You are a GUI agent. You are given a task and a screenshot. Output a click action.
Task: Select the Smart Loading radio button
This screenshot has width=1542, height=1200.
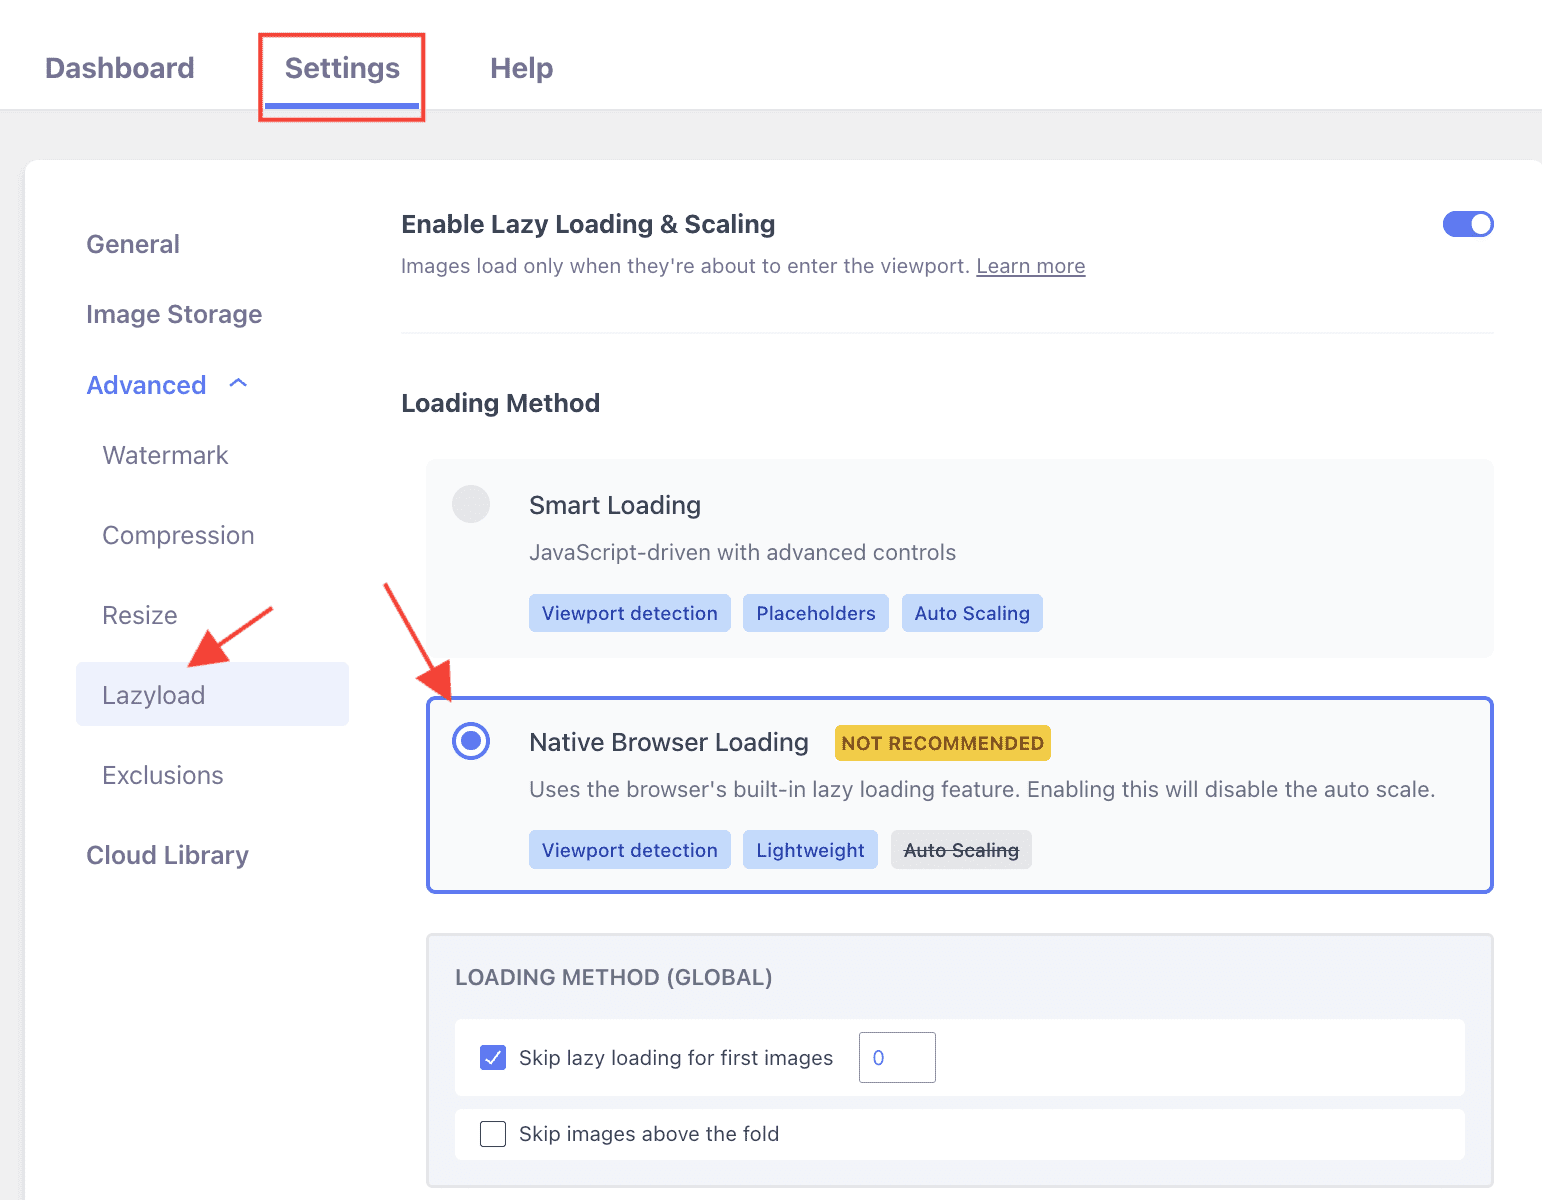tap(471, 504)
